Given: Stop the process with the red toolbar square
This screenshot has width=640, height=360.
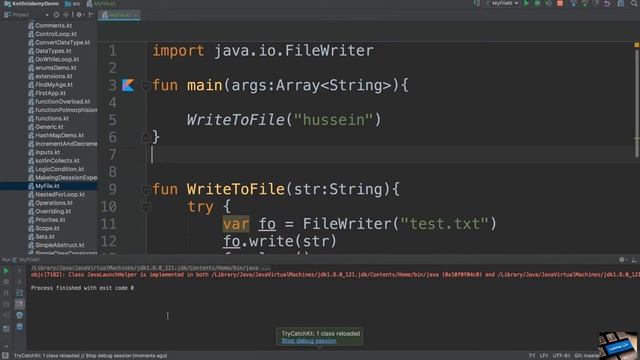Looking at the screenshot, I should click(560, 4).
